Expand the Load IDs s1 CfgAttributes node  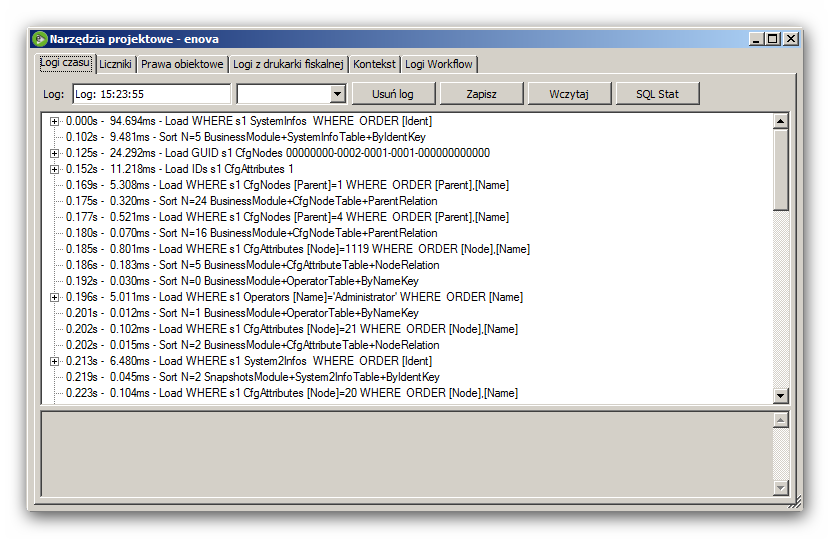[54, 169]
